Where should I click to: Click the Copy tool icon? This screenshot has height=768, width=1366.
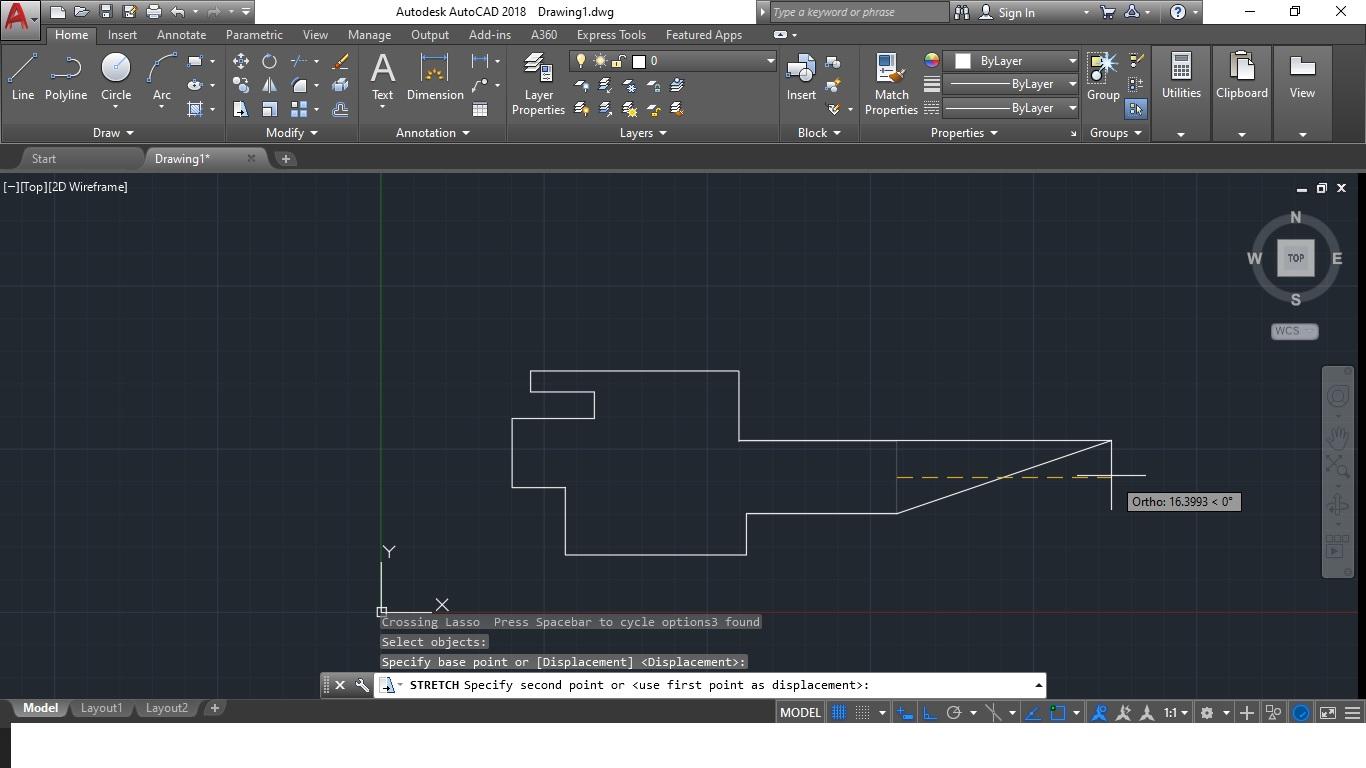[241, 85]
